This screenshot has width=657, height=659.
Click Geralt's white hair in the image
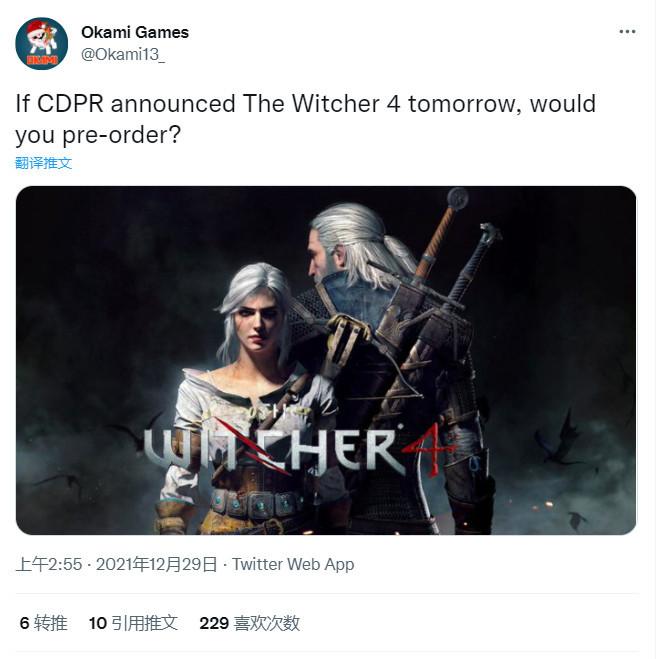point(361,240)
